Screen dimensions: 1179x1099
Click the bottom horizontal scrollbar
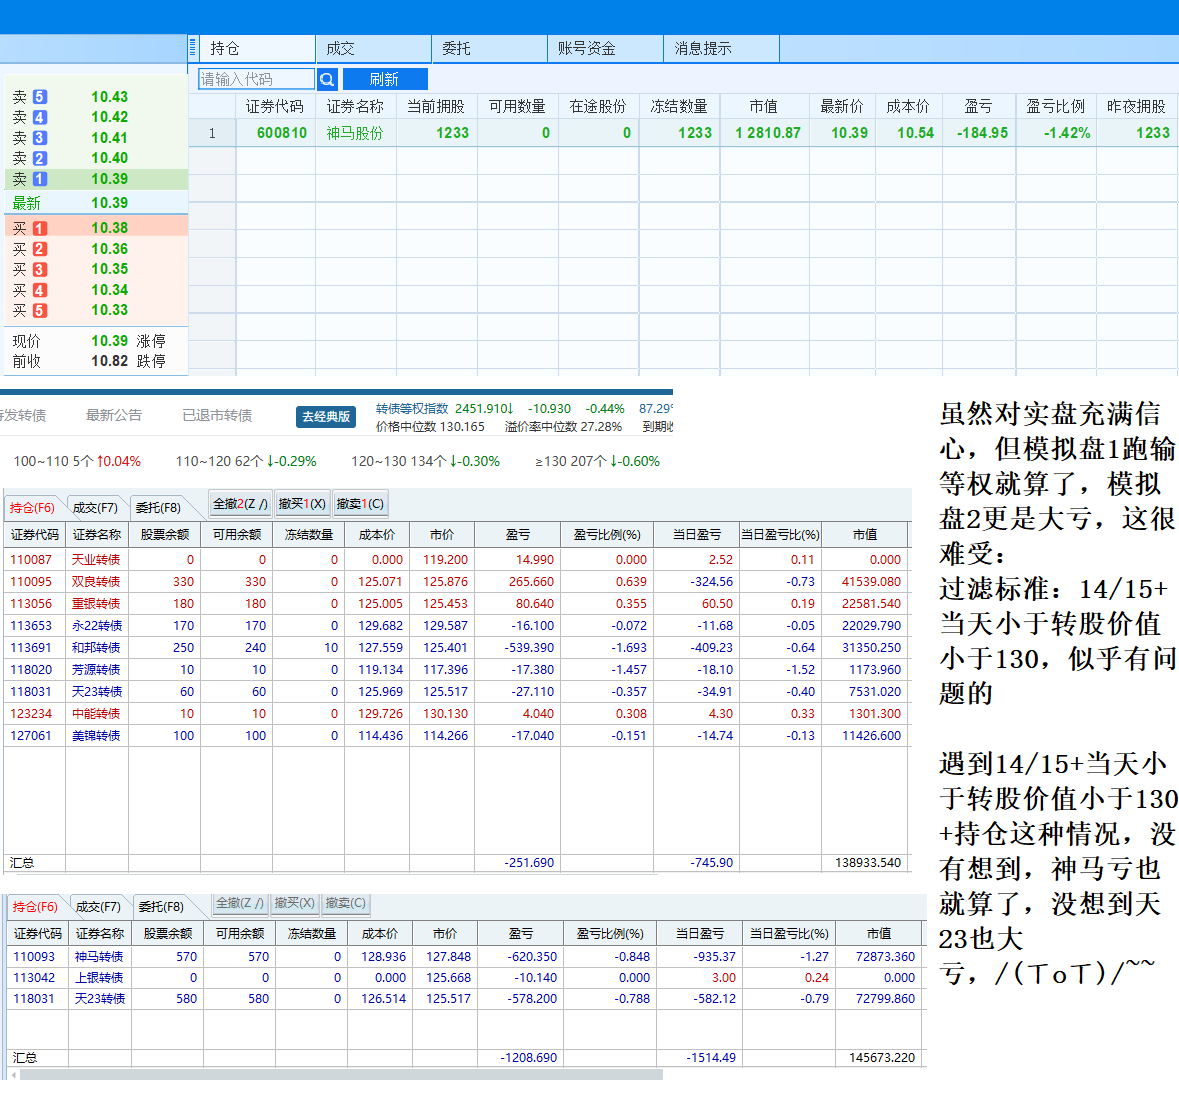340,1075
